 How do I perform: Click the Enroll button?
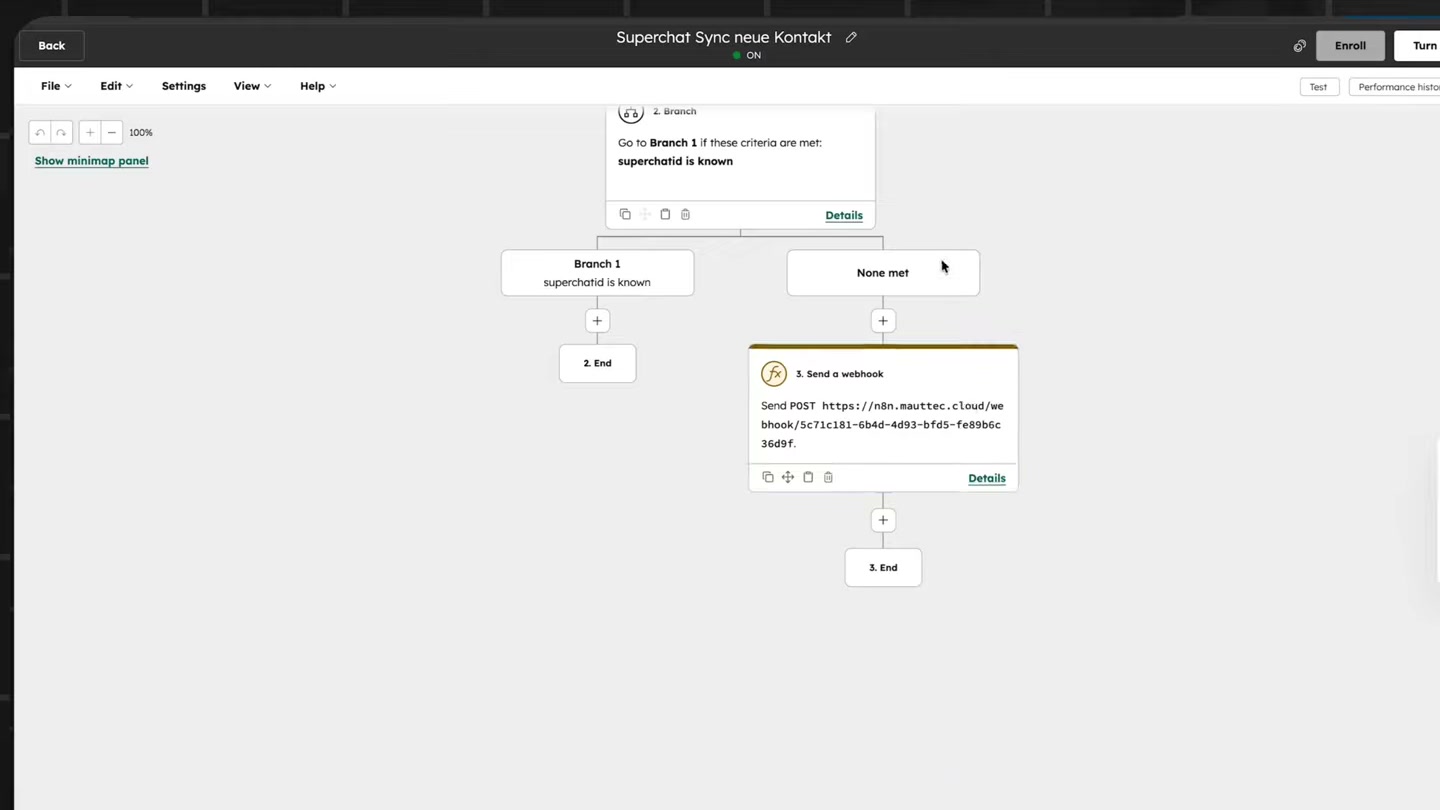[1350, 45]
